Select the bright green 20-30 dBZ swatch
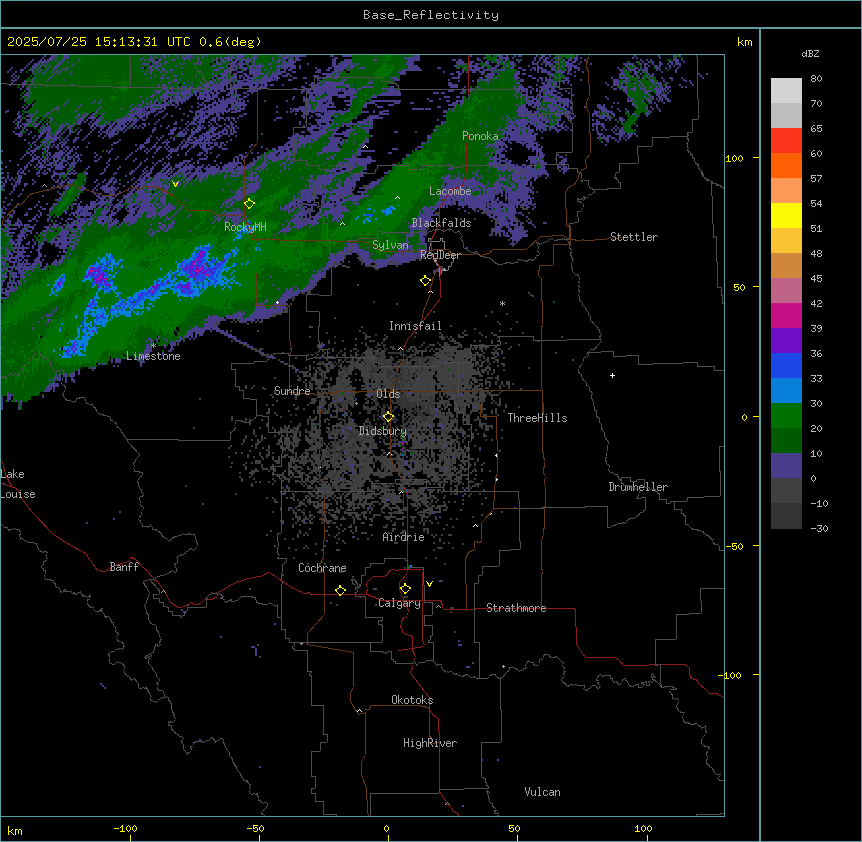This screenshot has height=842, width=862. coord(786,416)
